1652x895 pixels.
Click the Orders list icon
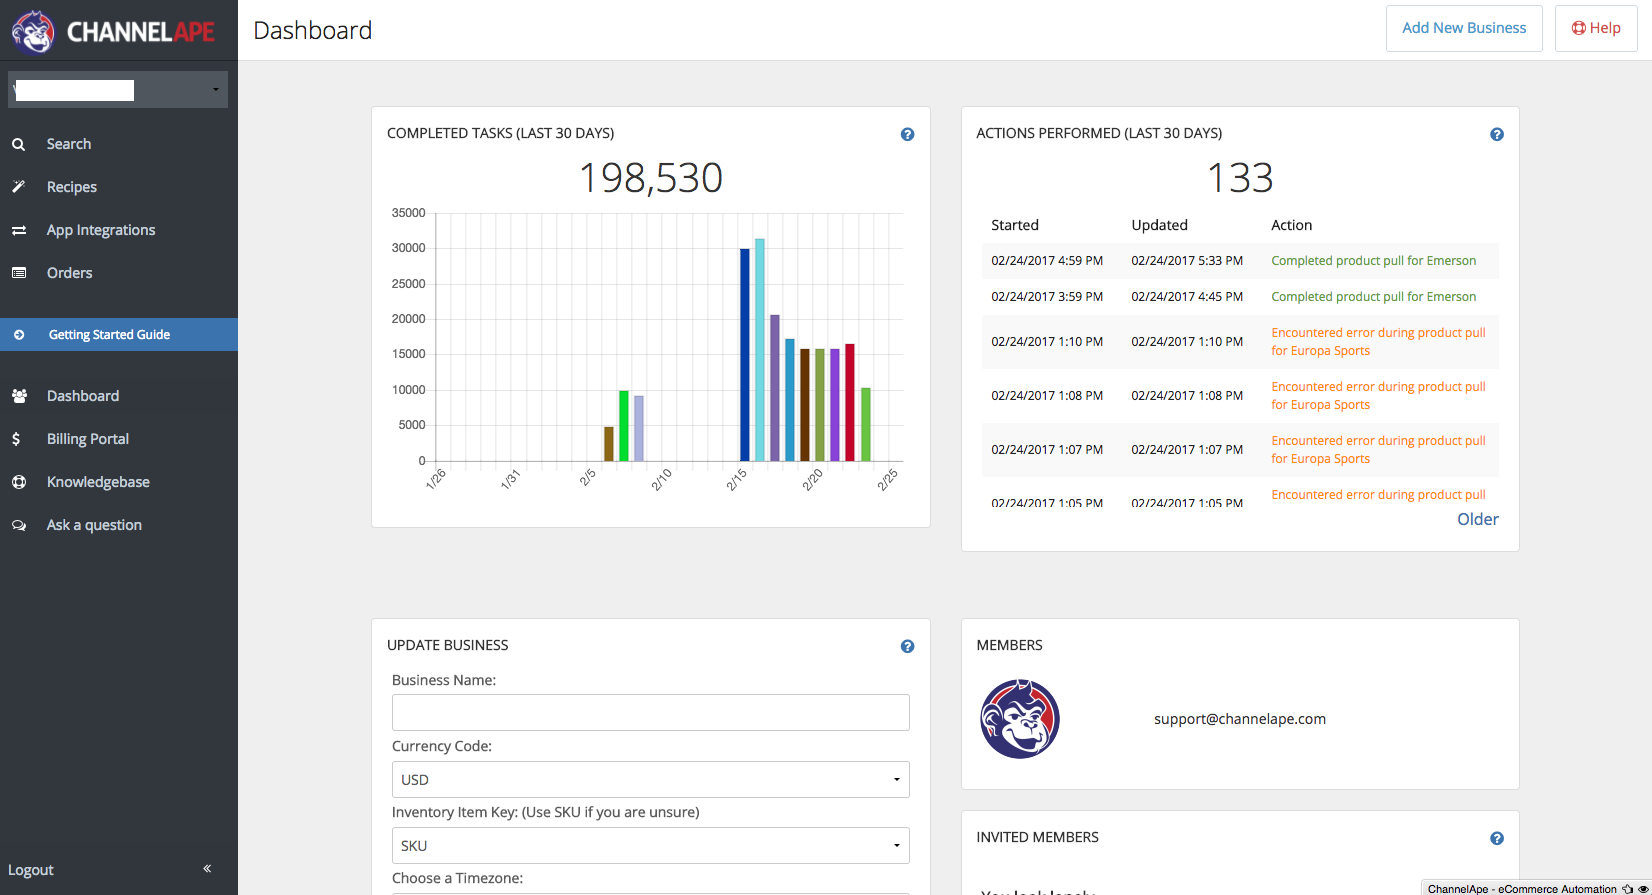[18, 273]
